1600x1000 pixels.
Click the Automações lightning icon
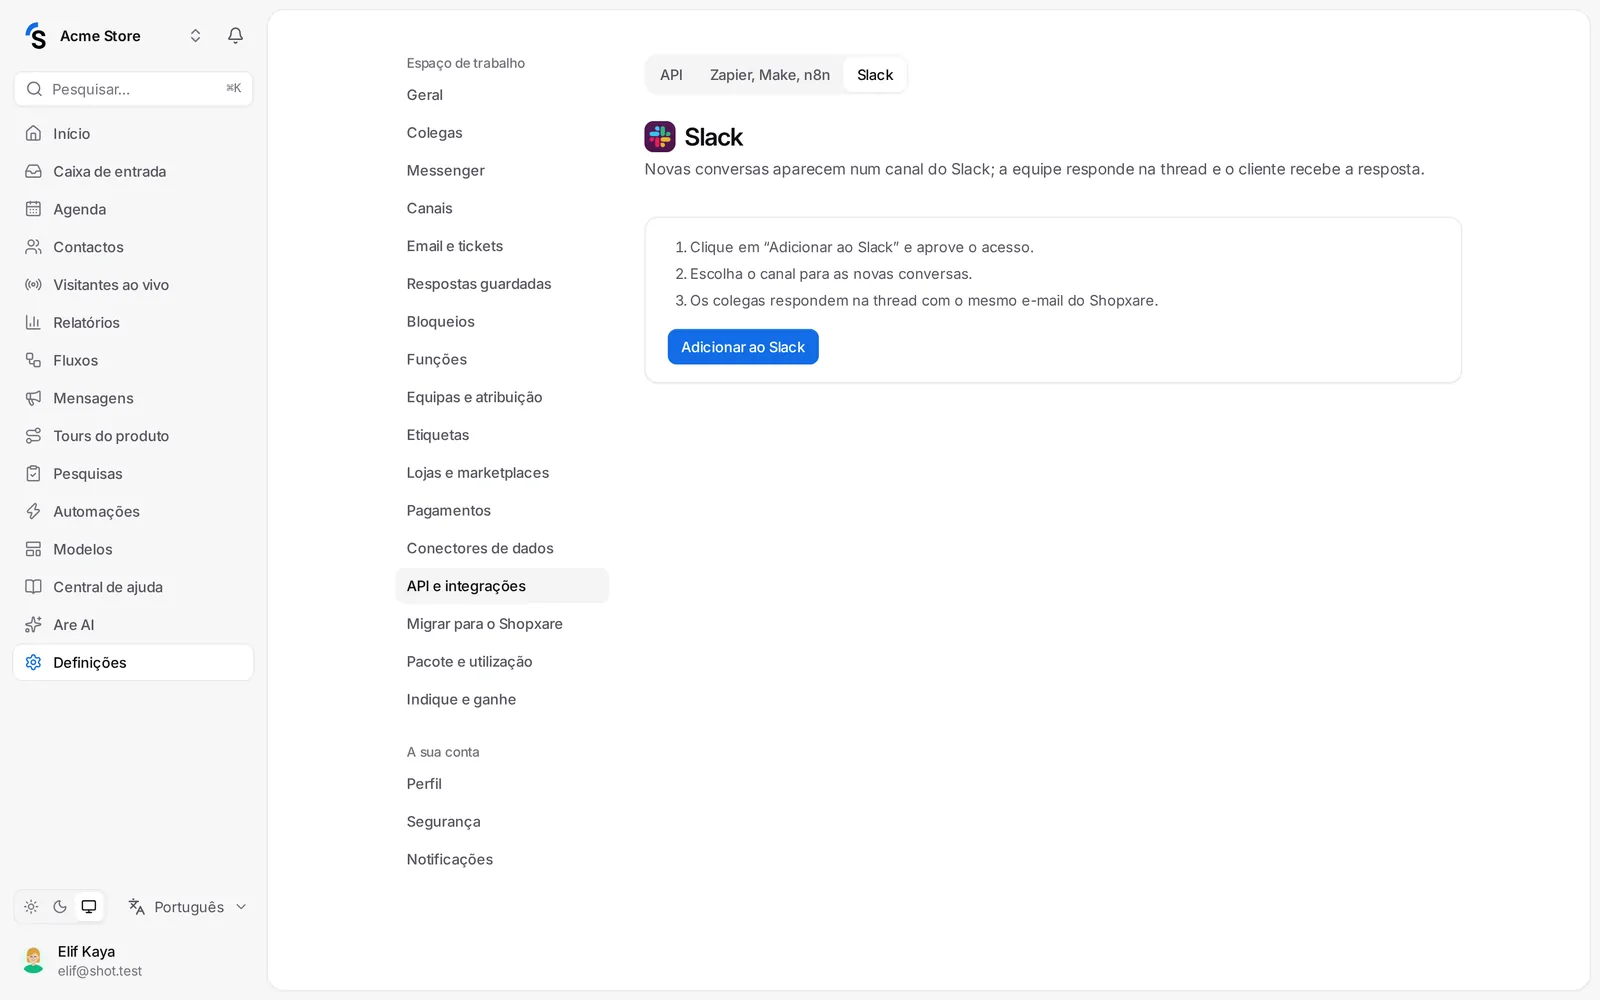[33, 511]
